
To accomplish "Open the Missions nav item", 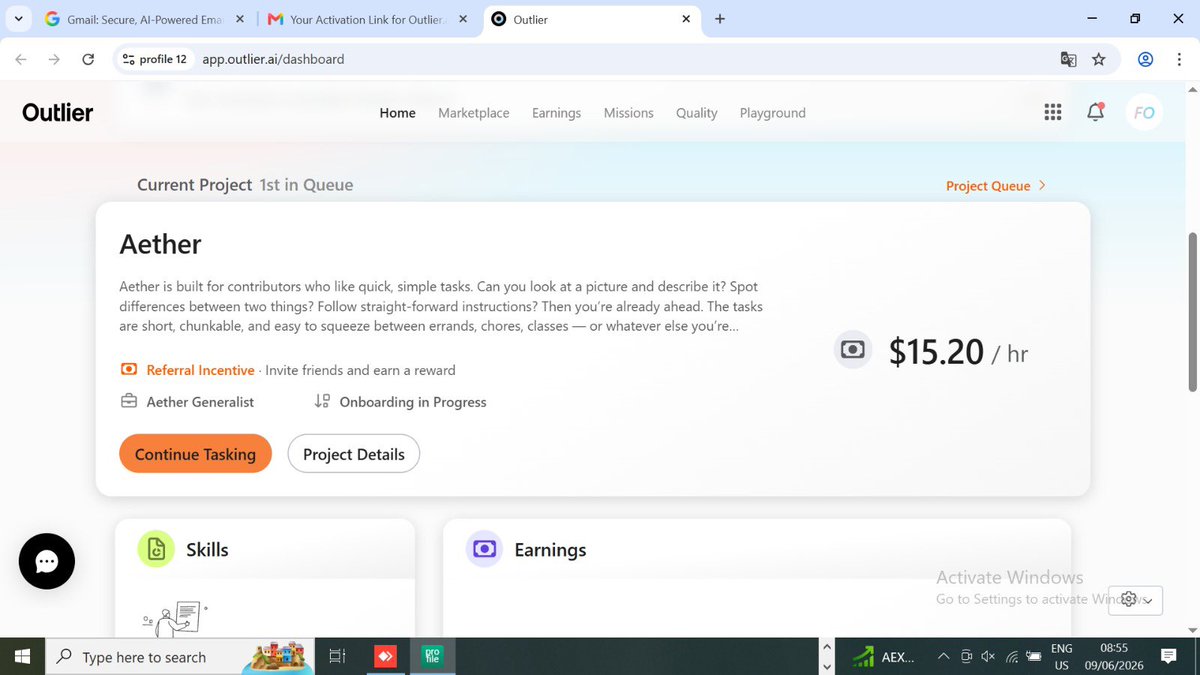I will pos(629,113).
